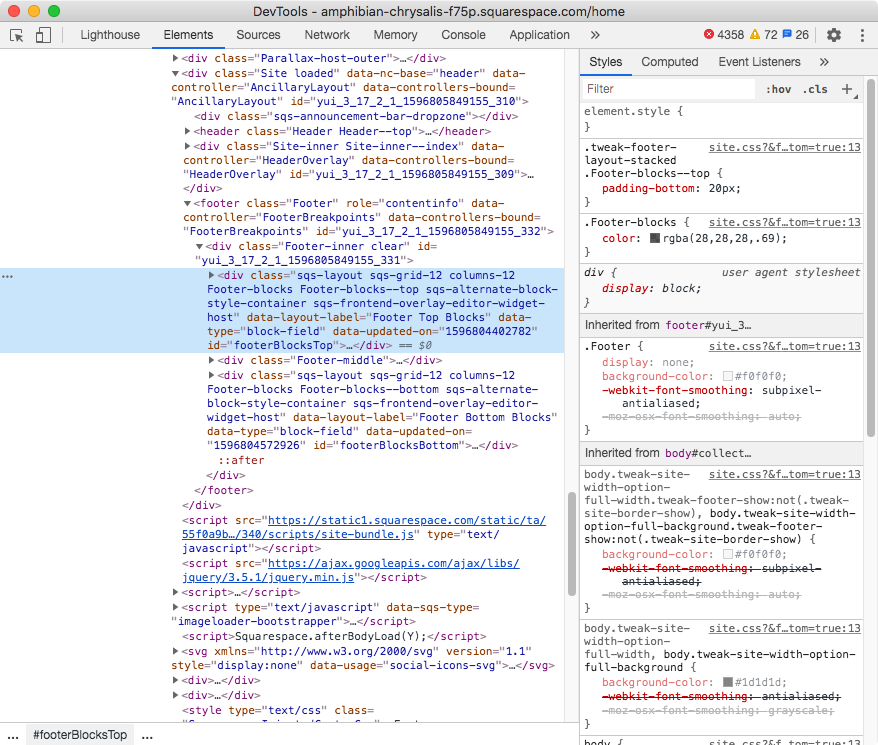Expand the Footer-middle div

pos(211,360)
